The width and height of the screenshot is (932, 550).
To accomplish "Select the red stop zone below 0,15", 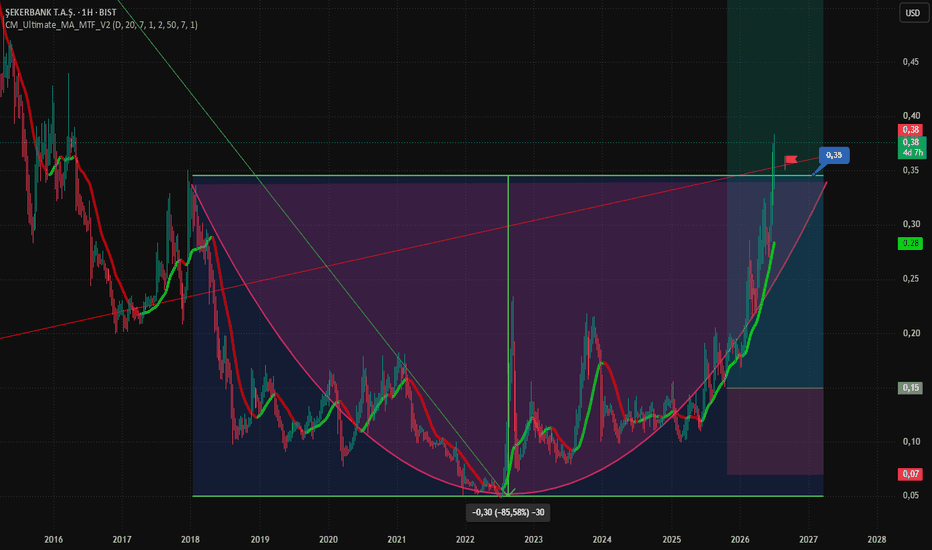I will 775,431.
